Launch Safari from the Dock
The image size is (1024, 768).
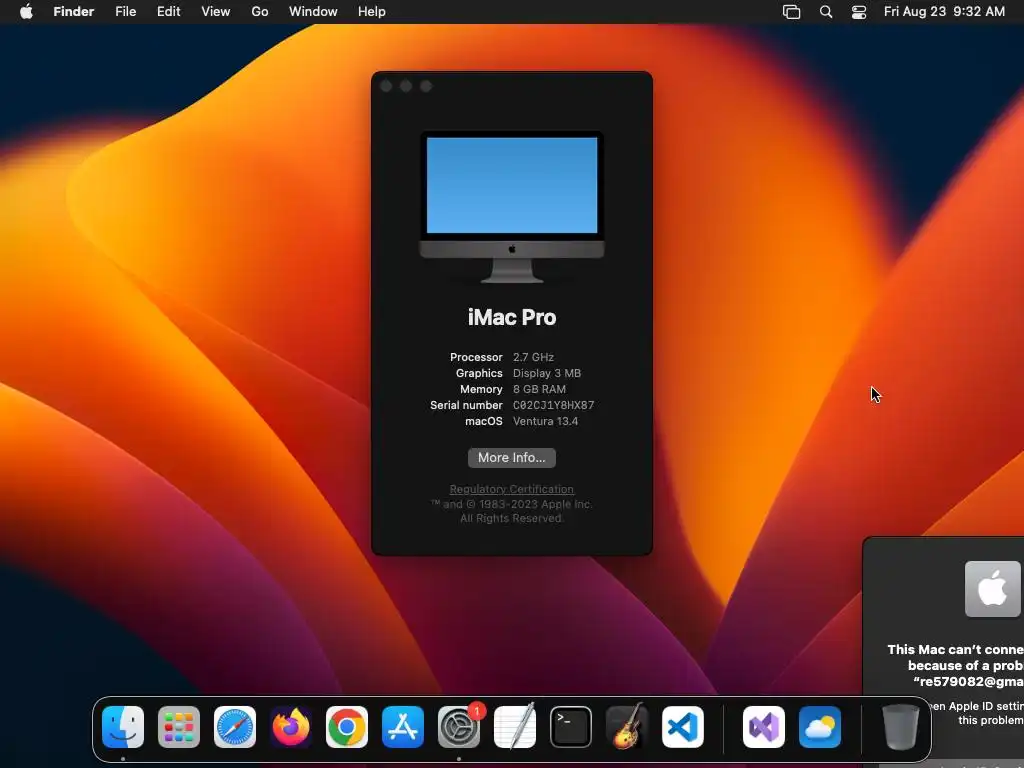coord(235,727)
